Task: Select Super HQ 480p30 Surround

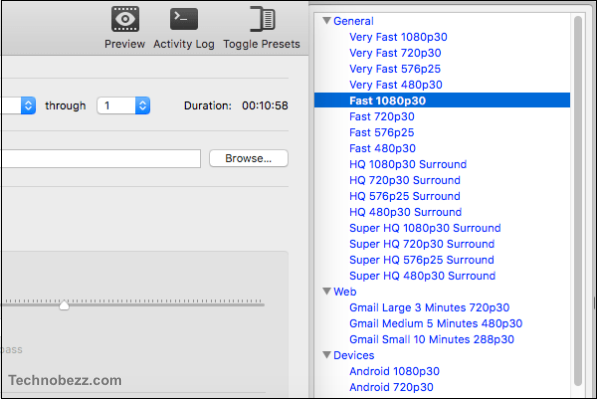Action: 423,276
